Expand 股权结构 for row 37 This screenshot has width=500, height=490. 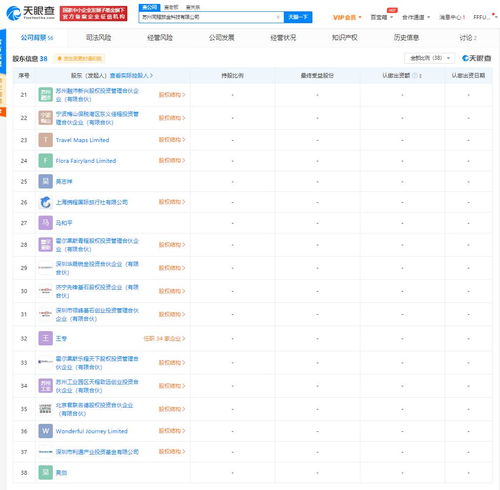tap(172, 452)
